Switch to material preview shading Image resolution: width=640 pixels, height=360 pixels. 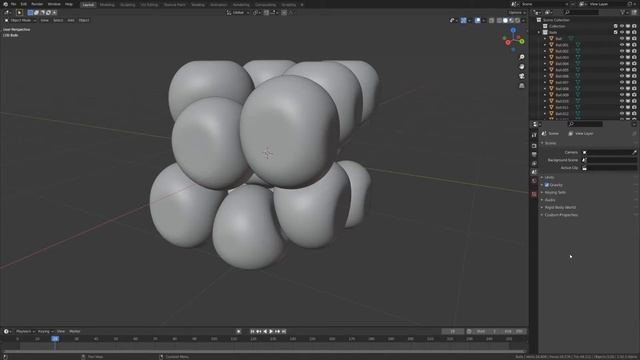pos(511,20)
